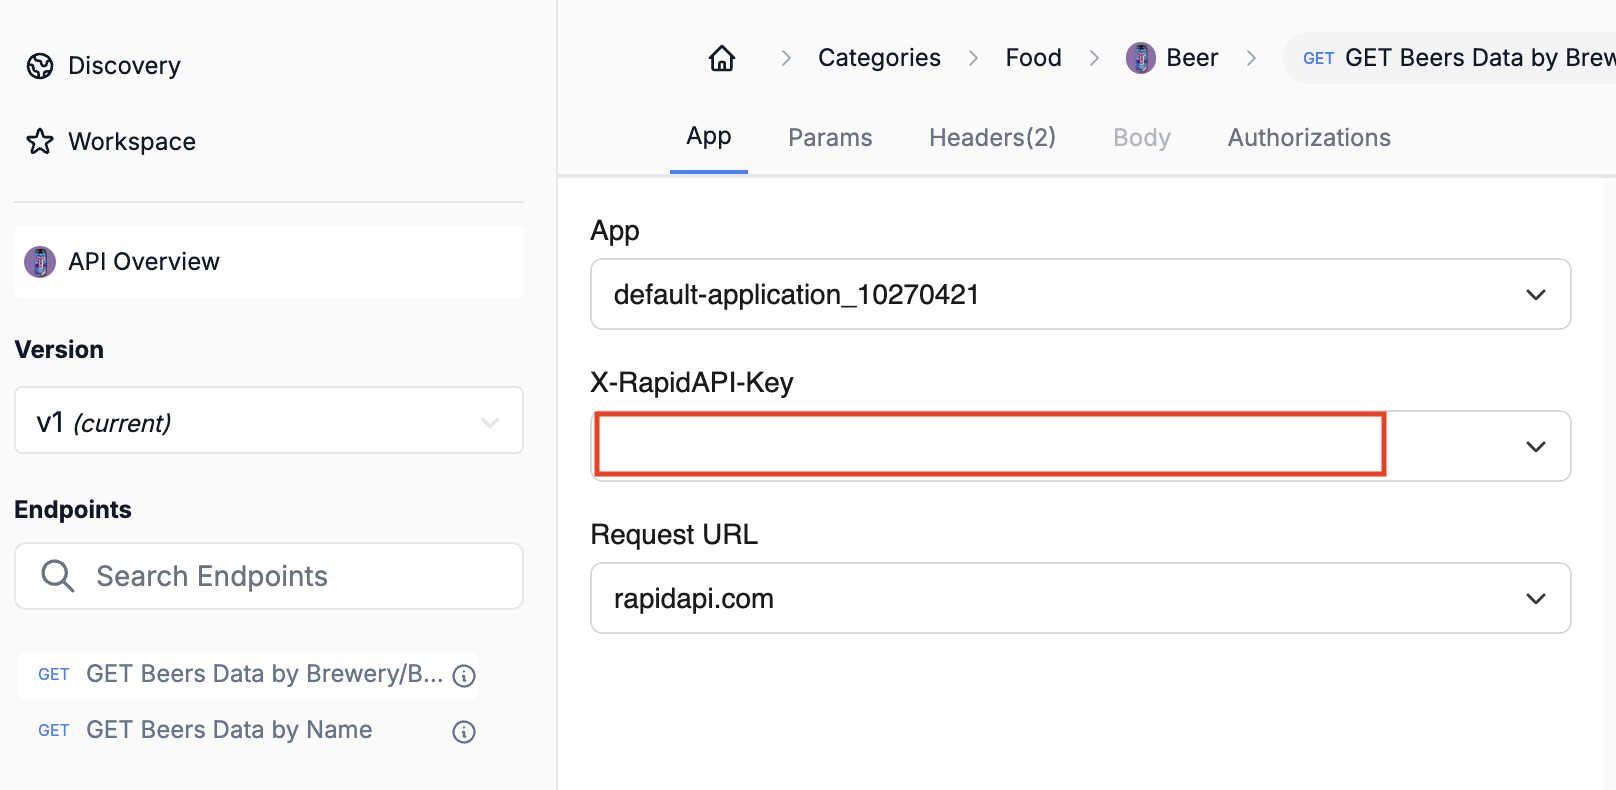Click the Workspace star icon
1616x790 pixels.
pyautogui.click(x=40, y=142)
